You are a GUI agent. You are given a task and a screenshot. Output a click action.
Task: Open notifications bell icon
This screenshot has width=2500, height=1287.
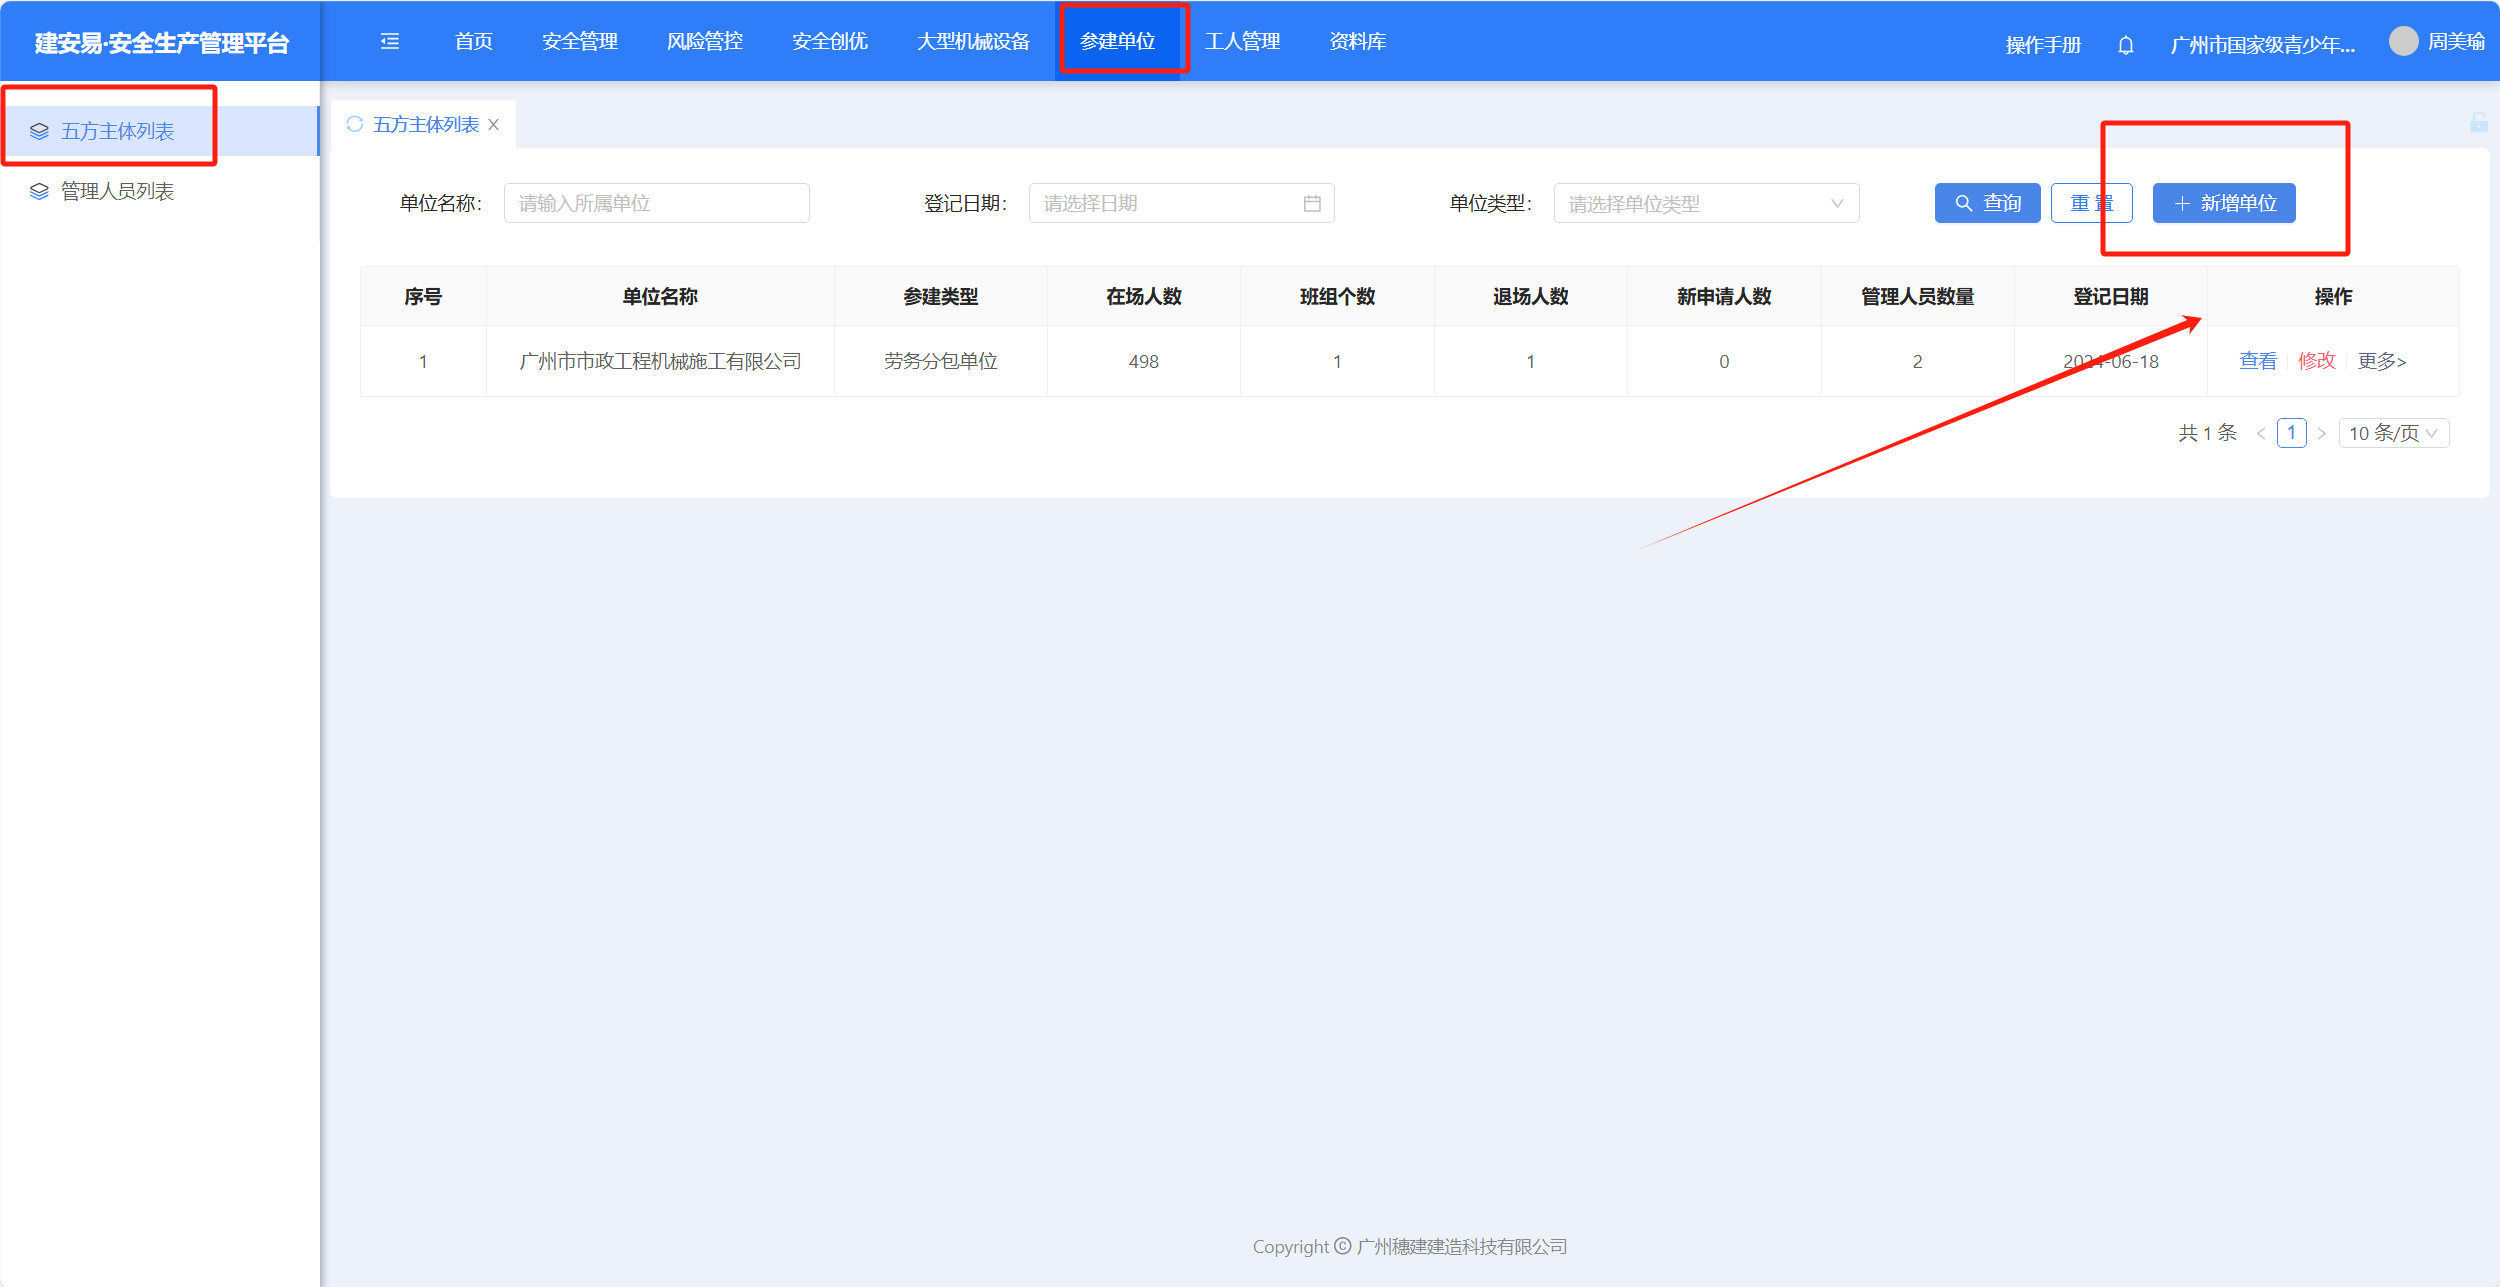[x=2126, y=45]
